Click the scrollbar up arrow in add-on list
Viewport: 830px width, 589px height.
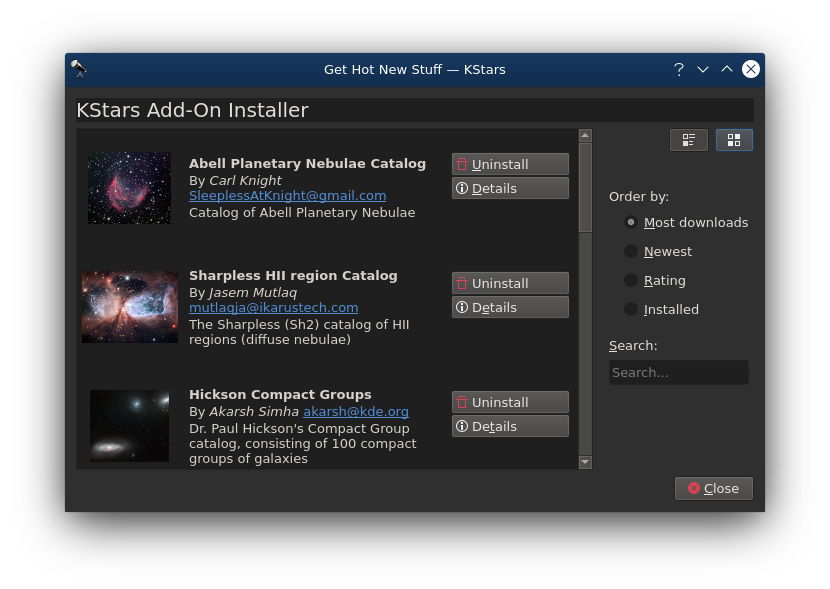tap(585, 135)
